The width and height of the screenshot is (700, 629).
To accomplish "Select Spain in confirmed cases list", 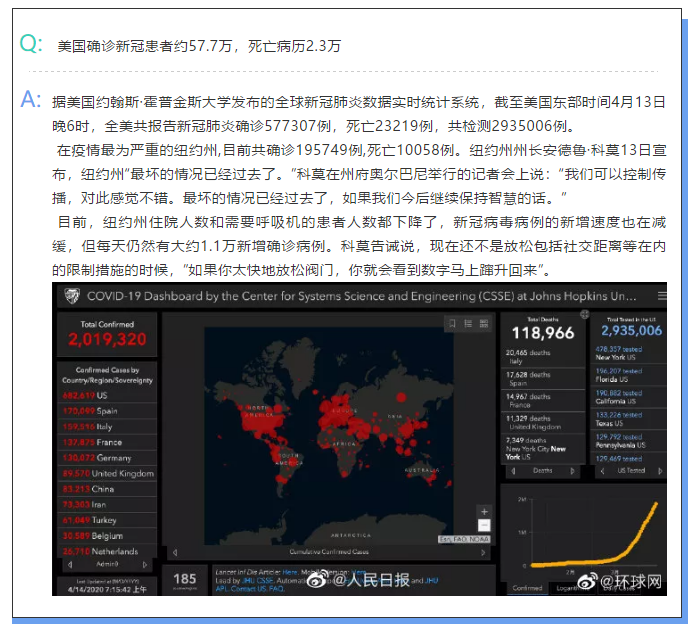I will [x=107, y=411].
